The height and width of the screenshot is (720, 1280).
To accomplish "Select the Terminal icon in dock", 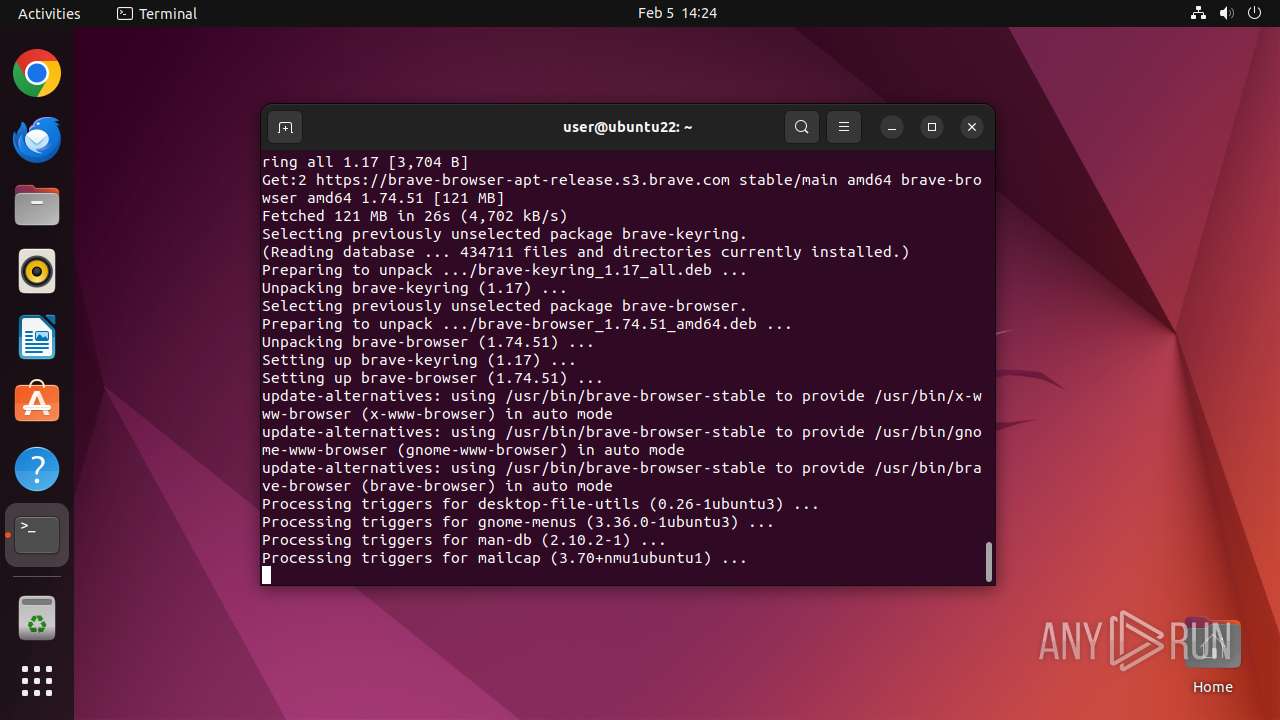I will click(x=37, y=535).
